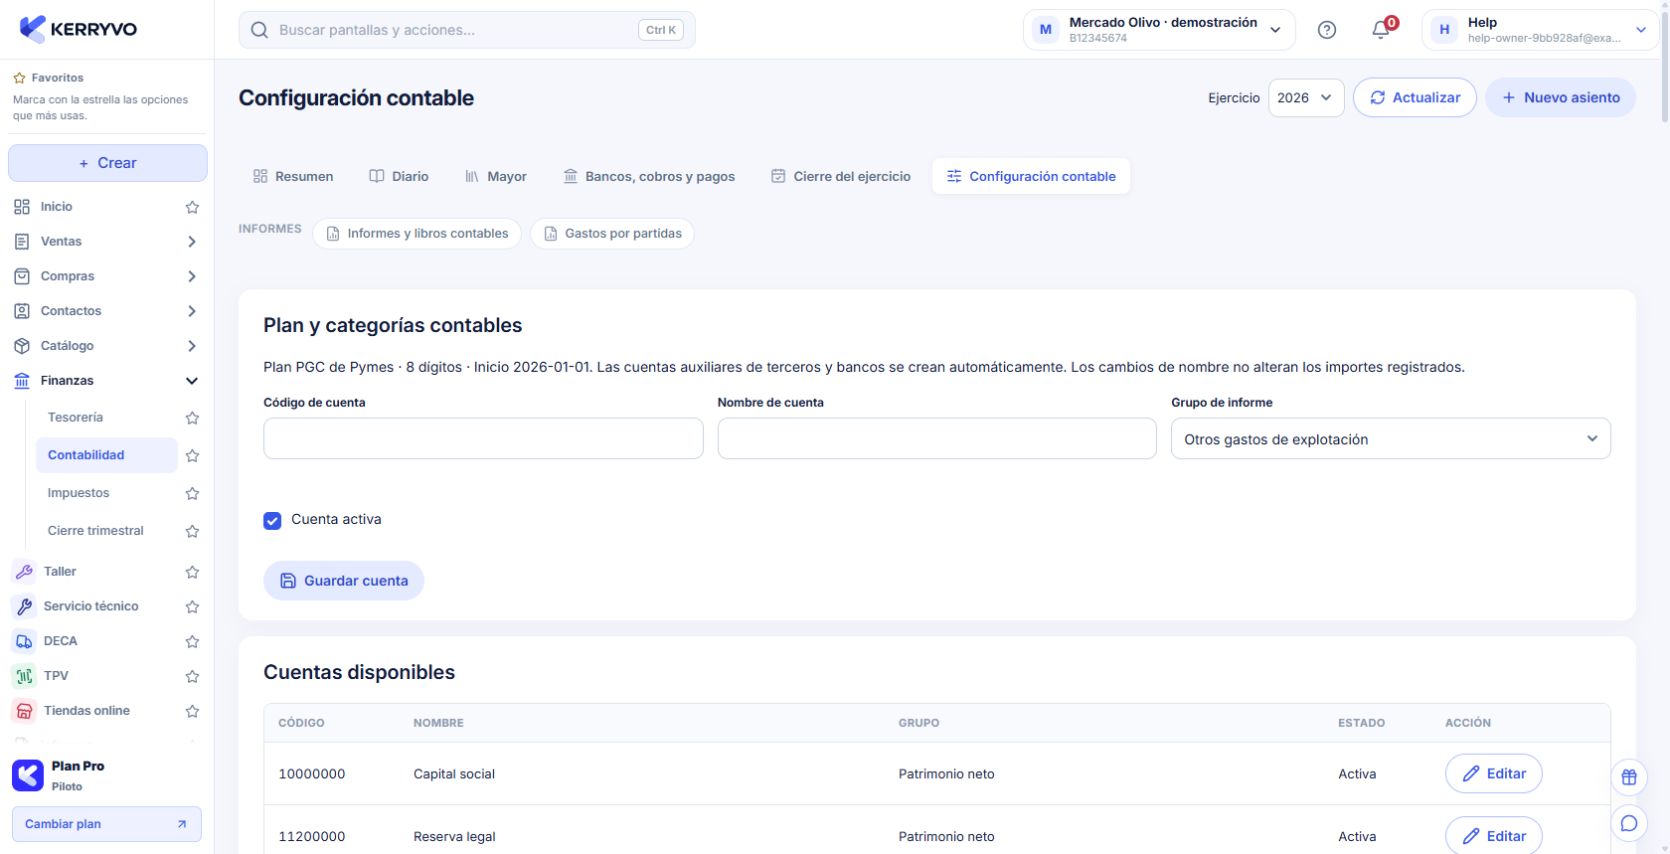Star Contabilidad as a favorite
Image resolution: width=1670 pixels, height=854 pixels.
(x=192, y=455)
